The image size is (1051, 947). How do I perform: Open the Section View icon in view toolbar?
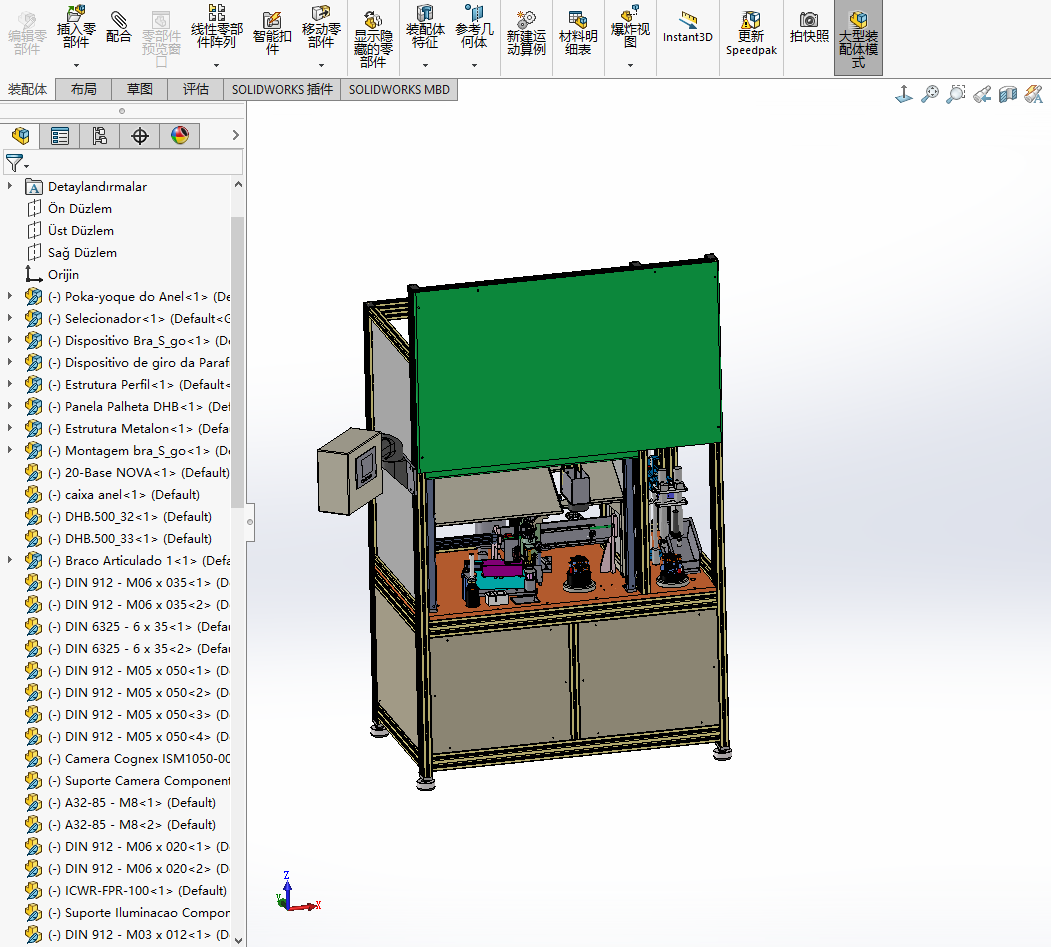pyautogui.click(x=1008, y=94)
